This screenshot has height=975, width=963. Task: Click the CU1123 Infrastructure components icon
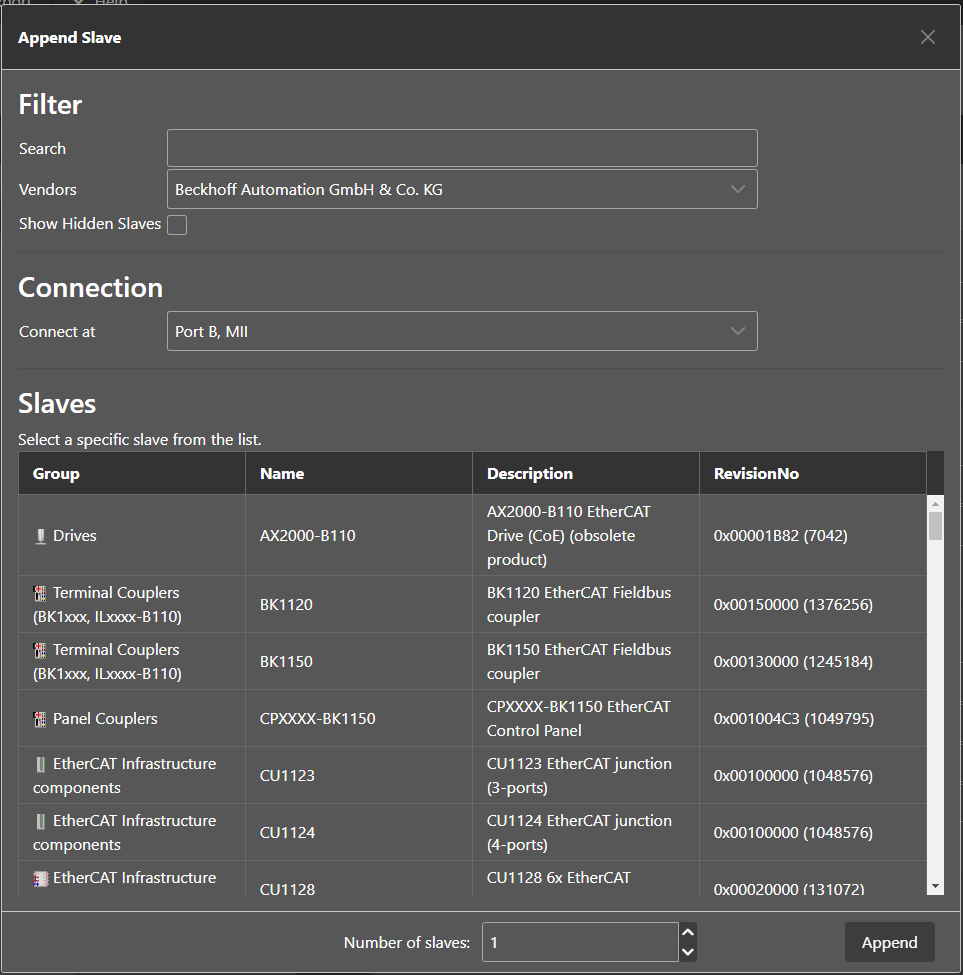pos(41,764)
